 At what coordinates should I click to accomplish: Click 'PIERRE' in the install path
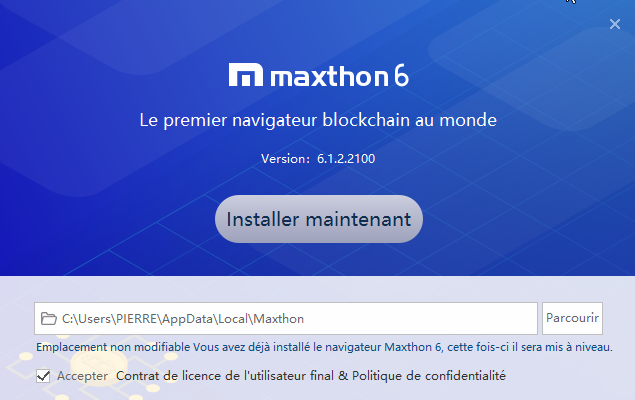click(131, 319)
